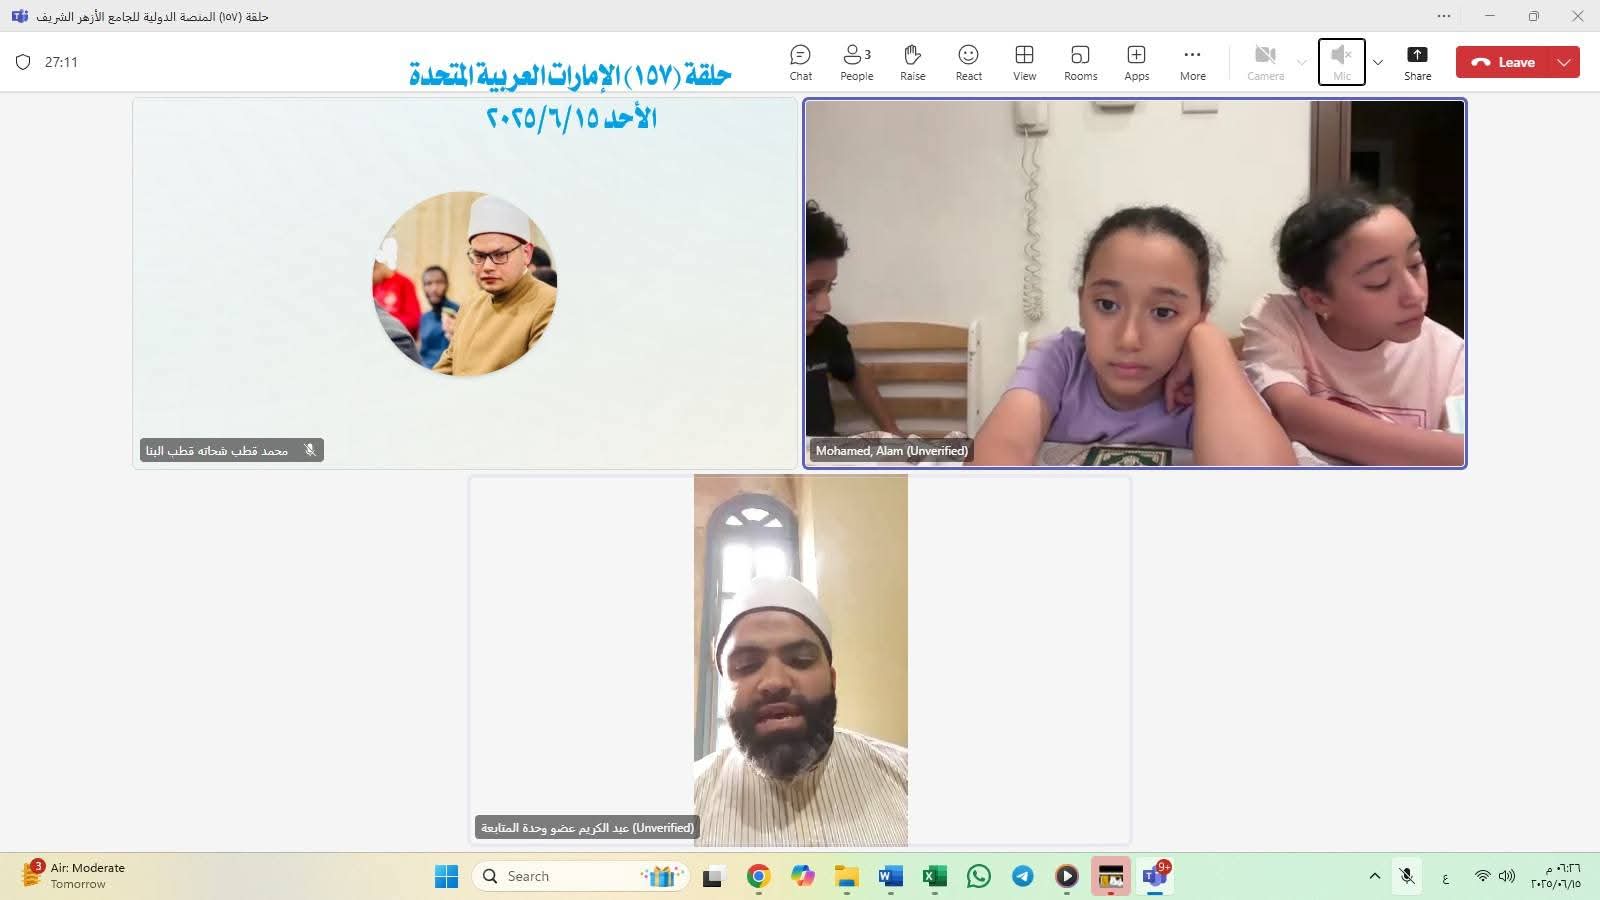The image size is (1600, 900).
Task: Show the People participants list
Action: 856,62
